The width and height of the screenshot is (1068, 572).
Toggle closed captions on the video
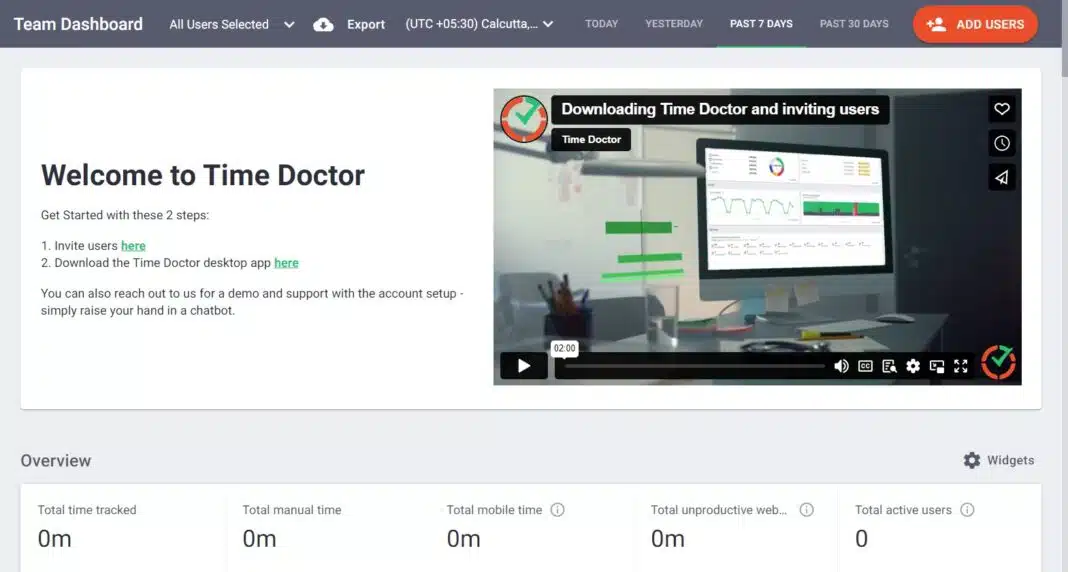(866, 366)
